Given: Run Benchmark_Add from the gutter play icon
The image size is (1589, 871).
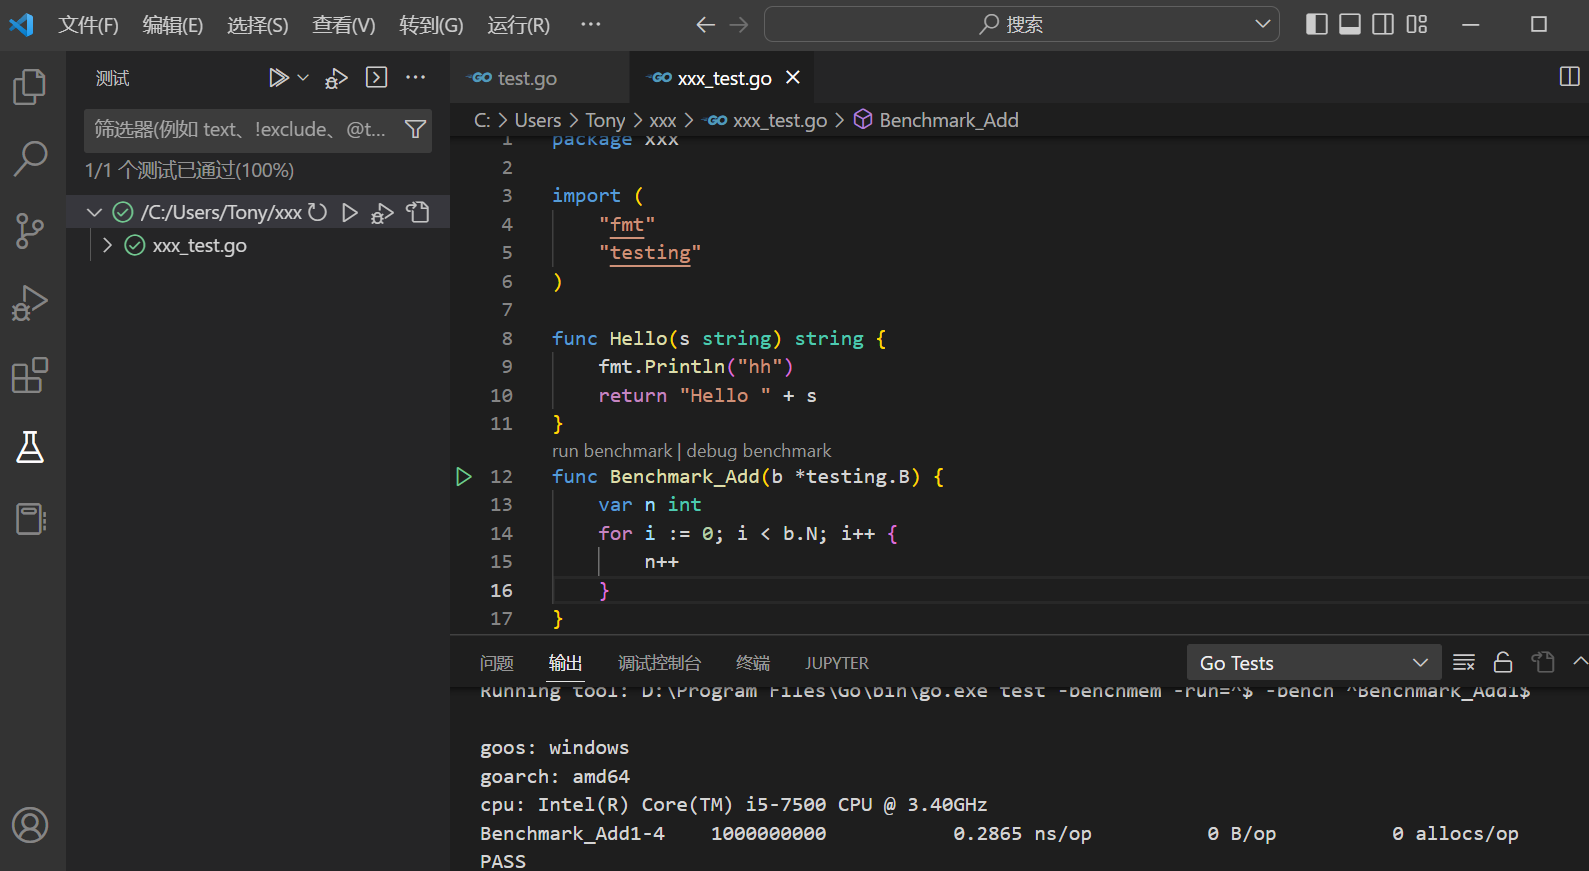Looking at the screenshot, I should (x=464, y=477).
